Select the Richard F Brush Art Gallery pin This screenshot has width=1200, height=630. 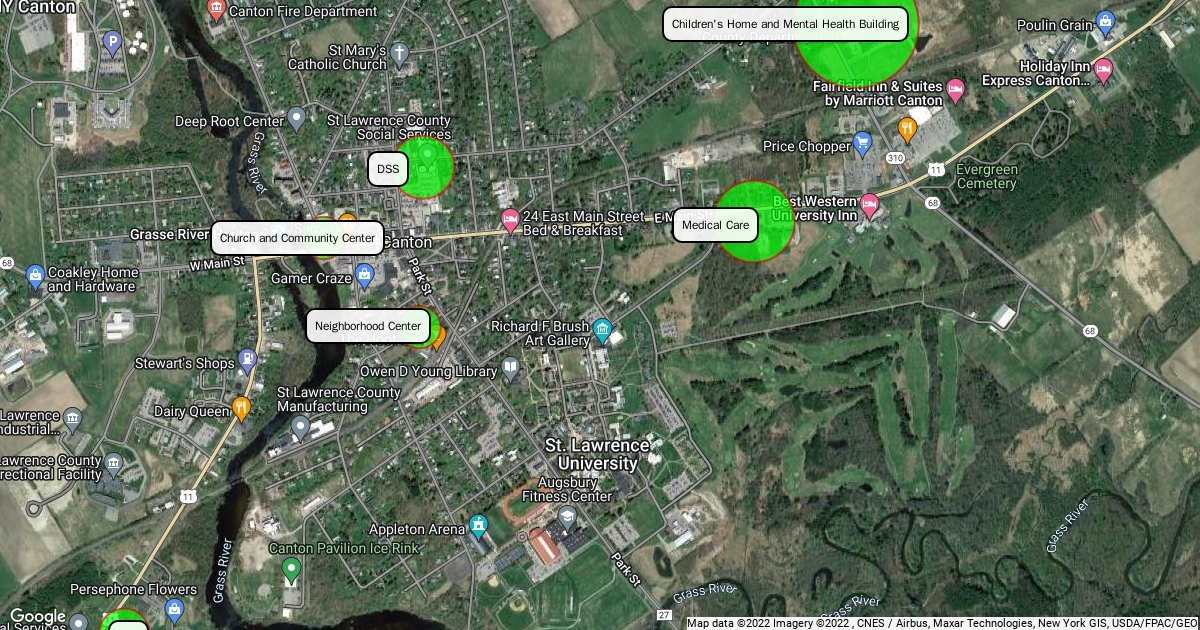tap(602, 329)
